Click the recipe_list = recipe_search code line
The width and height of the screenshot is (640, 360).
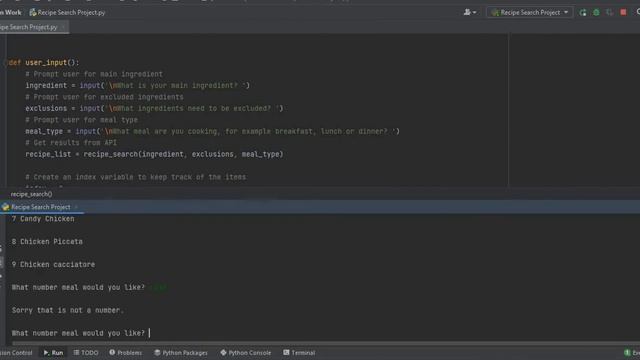pyautogui.click(x=154, y=154)
